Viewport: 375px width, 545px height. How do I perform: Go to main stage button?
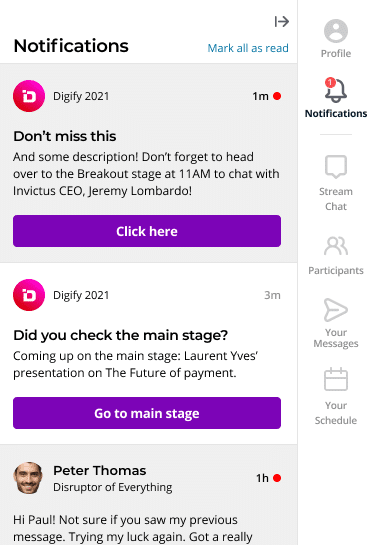coord(147,413)
